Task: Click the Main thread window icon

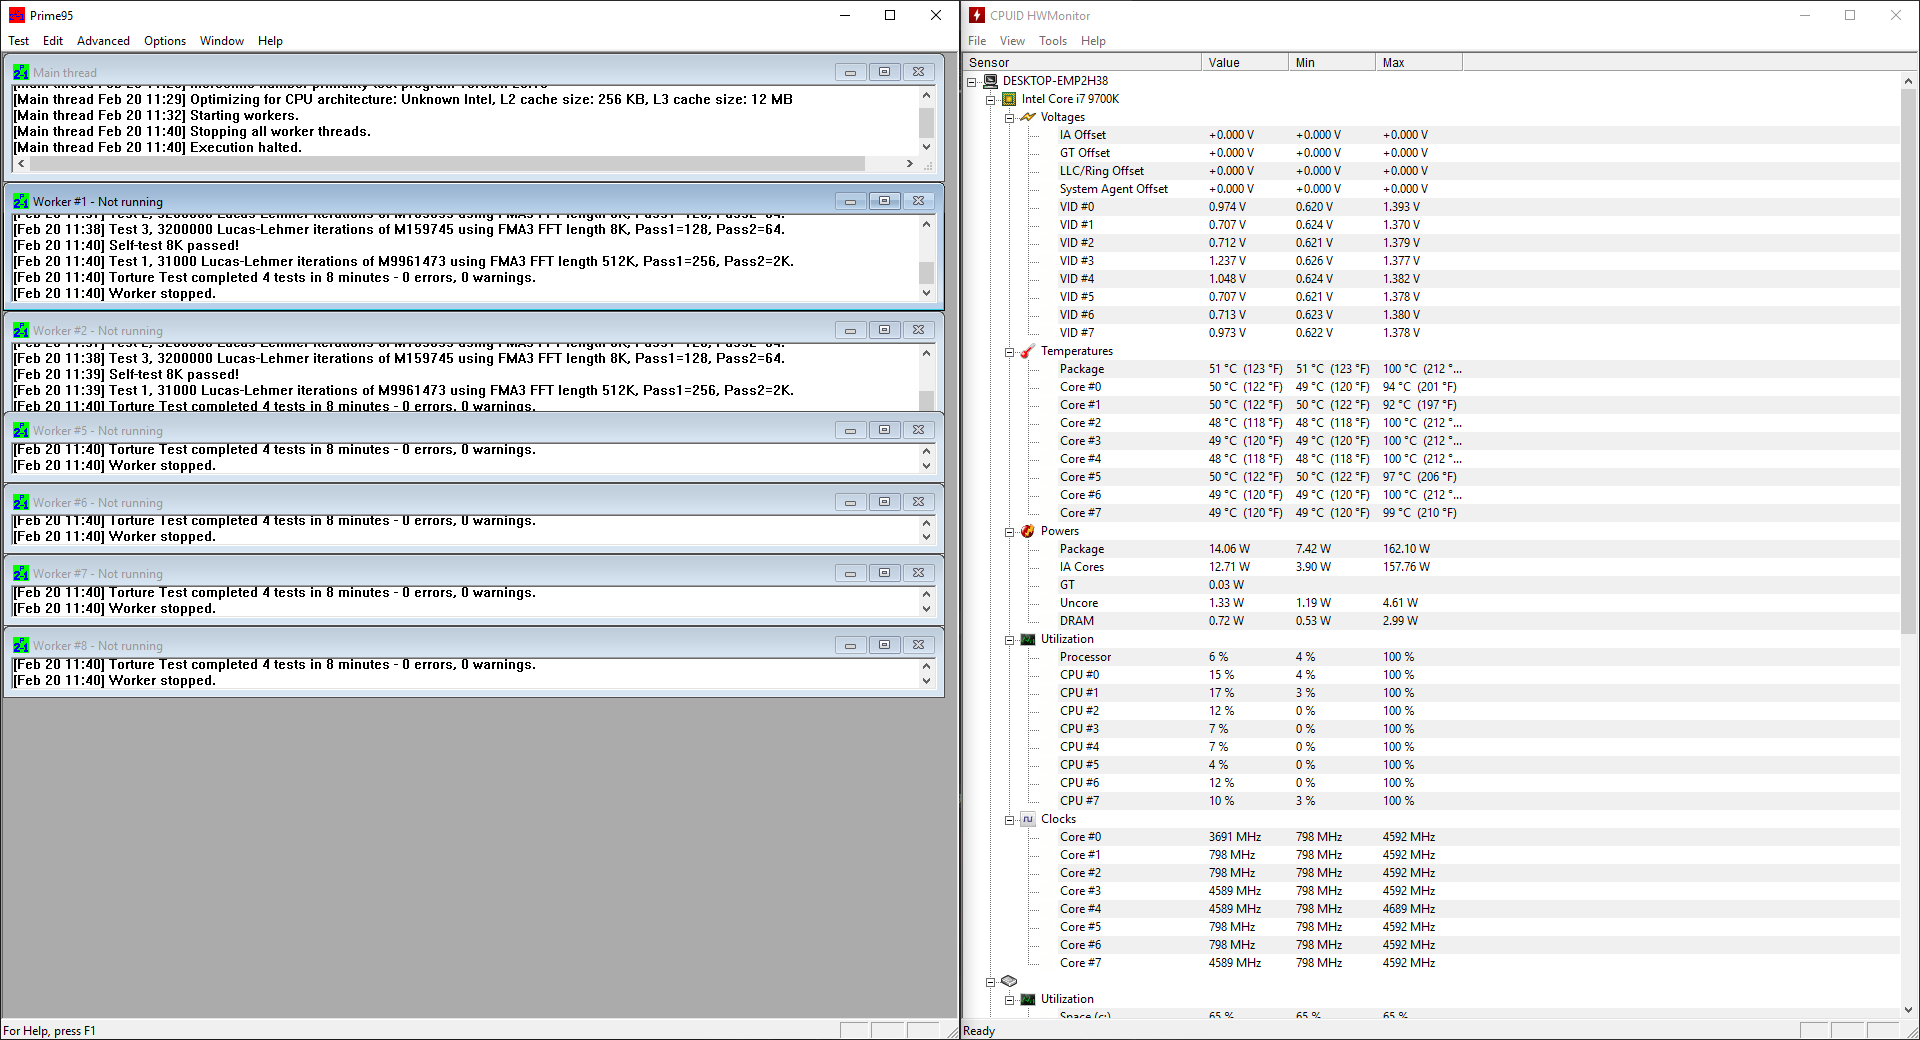Action: [21, 72]
